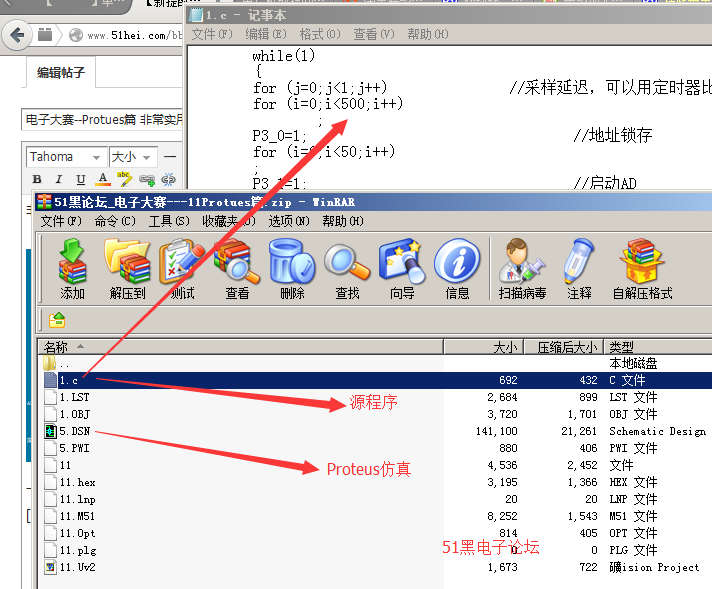Open the Wizard (向导) tool
Screen dimensions: 712x589
click(402, 269)
